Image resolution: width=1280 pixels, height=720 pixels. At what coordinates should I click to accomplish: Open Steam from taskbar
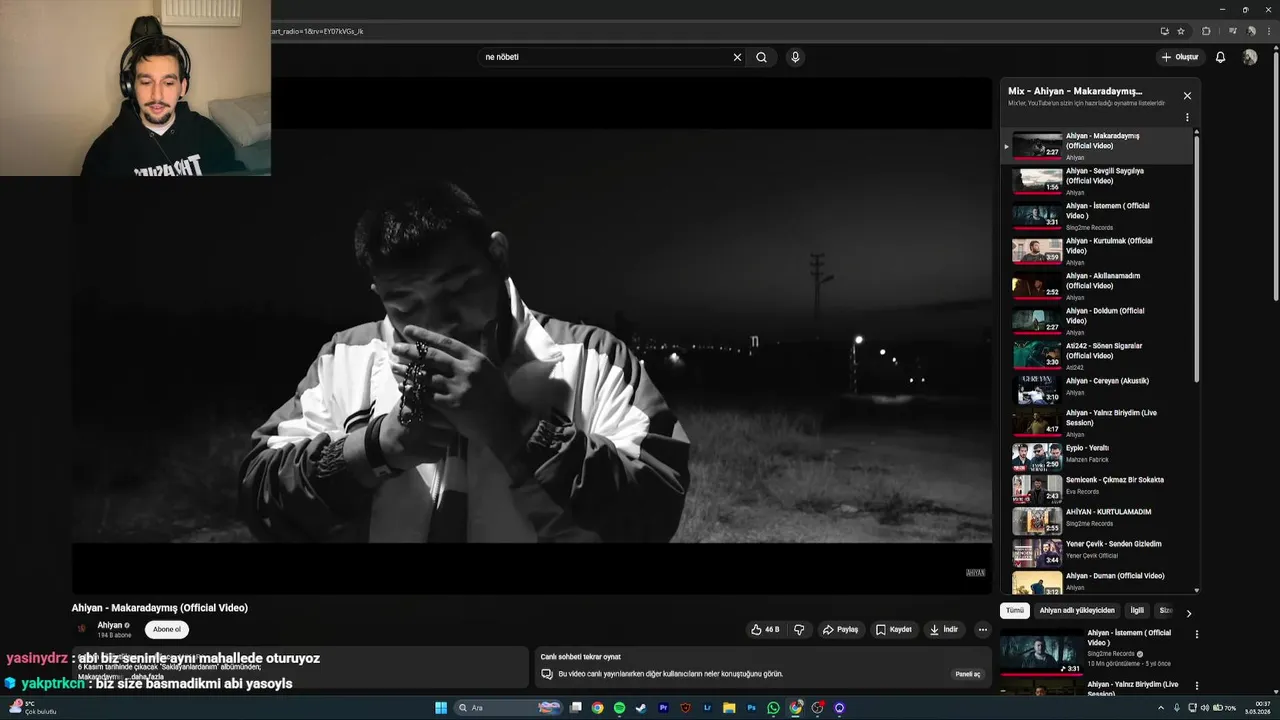coord(641,708)
